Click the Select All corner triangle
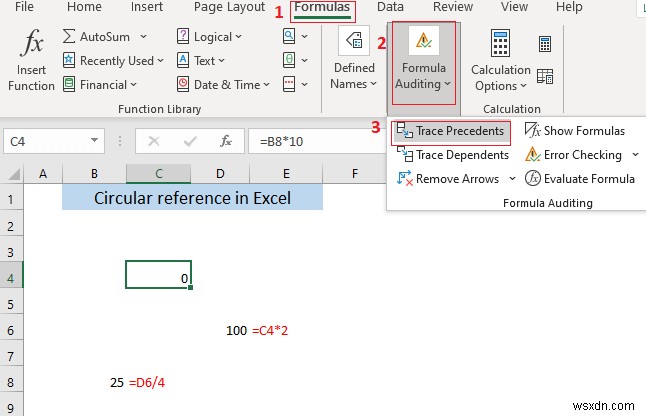The width and height of the screenshot is (646, 416). (14, 174)
